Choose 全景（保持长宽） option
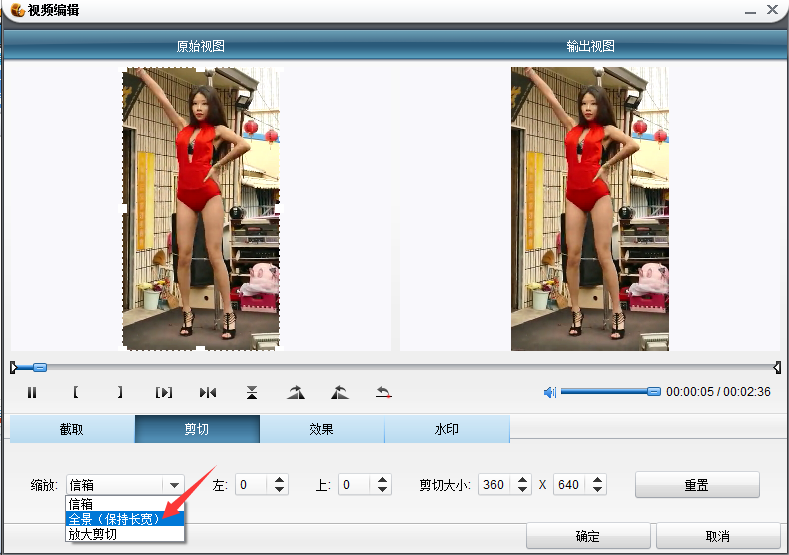The width and height of the screenshot is (789, 555). click(125, 519)
